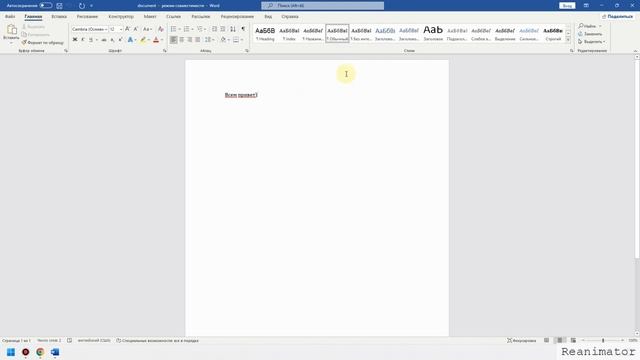Switch to the Конструктор ribbon tab
This screenshot has width=640, height=360.
point(121,17)
